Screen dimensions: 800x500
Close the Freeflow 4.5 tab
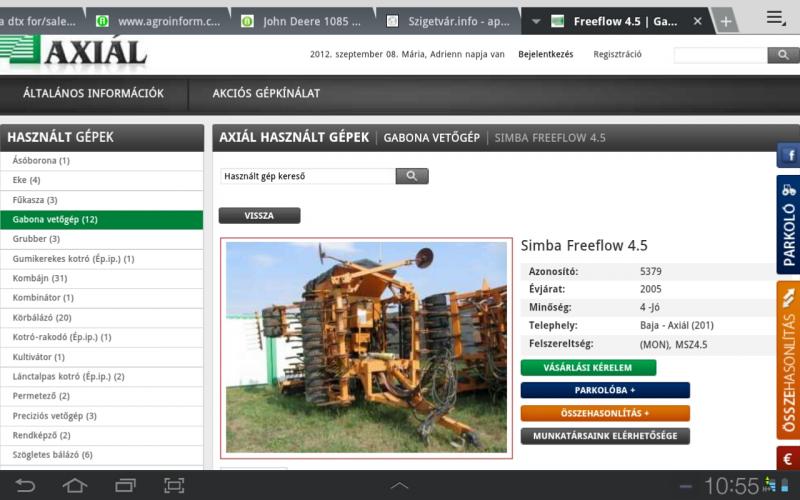pyautogui.click(x=697, y=21)
